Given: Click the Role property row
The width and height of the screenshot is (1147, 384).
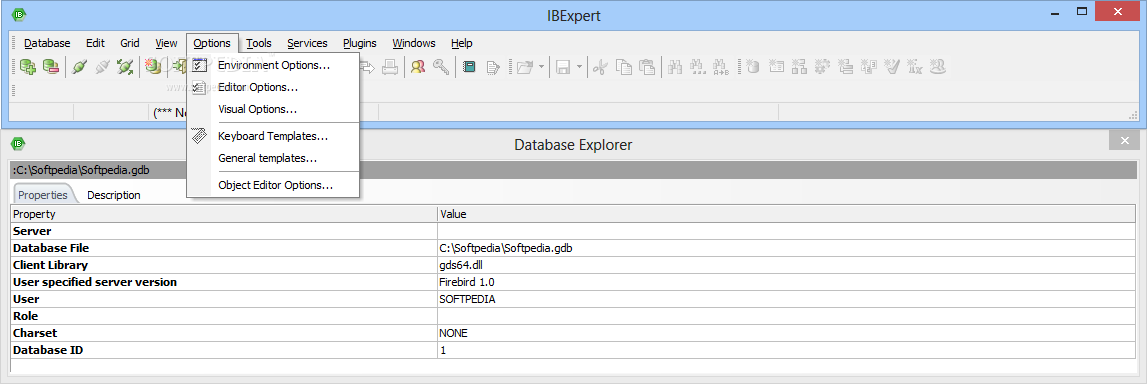Looking at the screenshot, I should pos(574,316).
